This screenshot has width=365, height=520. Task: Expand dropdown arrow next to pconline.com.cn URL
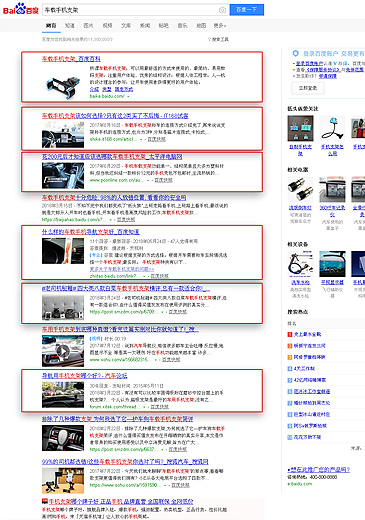point(148,180)
